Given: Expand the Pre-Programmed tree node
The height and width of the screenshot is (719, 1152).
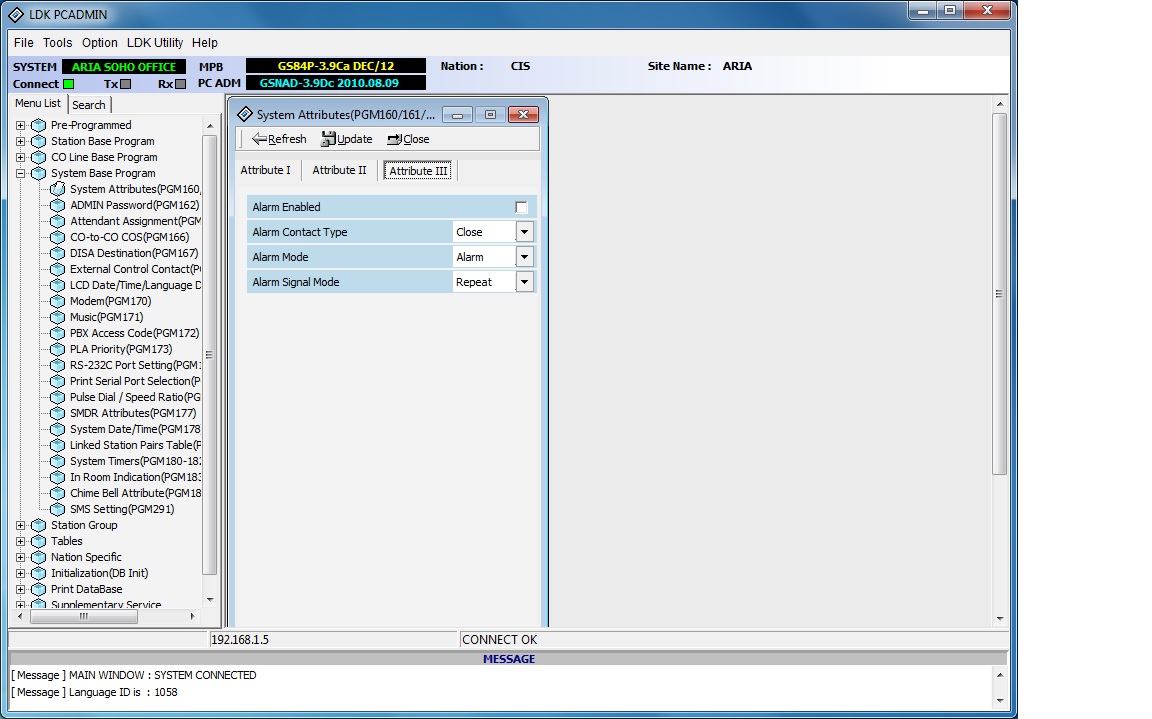Looking at the screenshot, I should (x=21, y=125).
